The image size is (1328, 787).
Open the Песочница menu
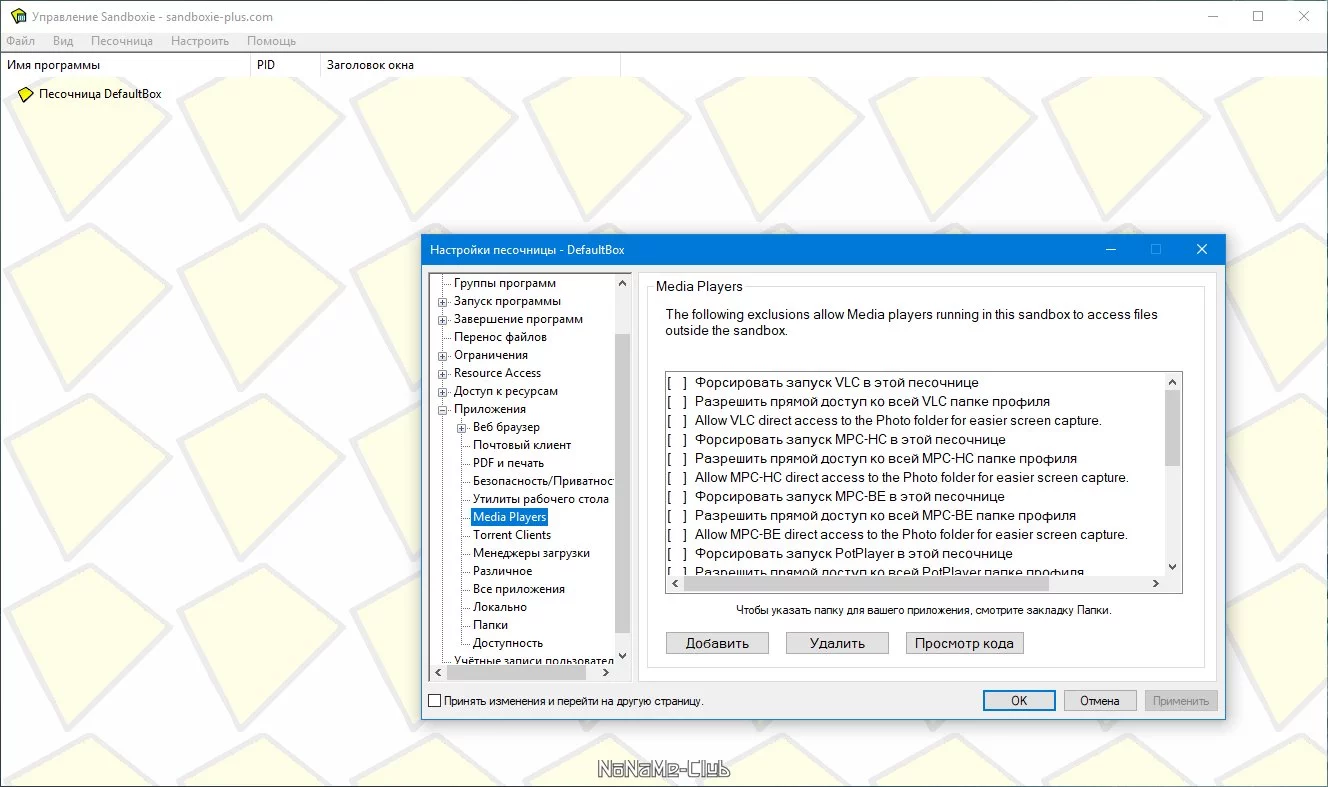122,41
